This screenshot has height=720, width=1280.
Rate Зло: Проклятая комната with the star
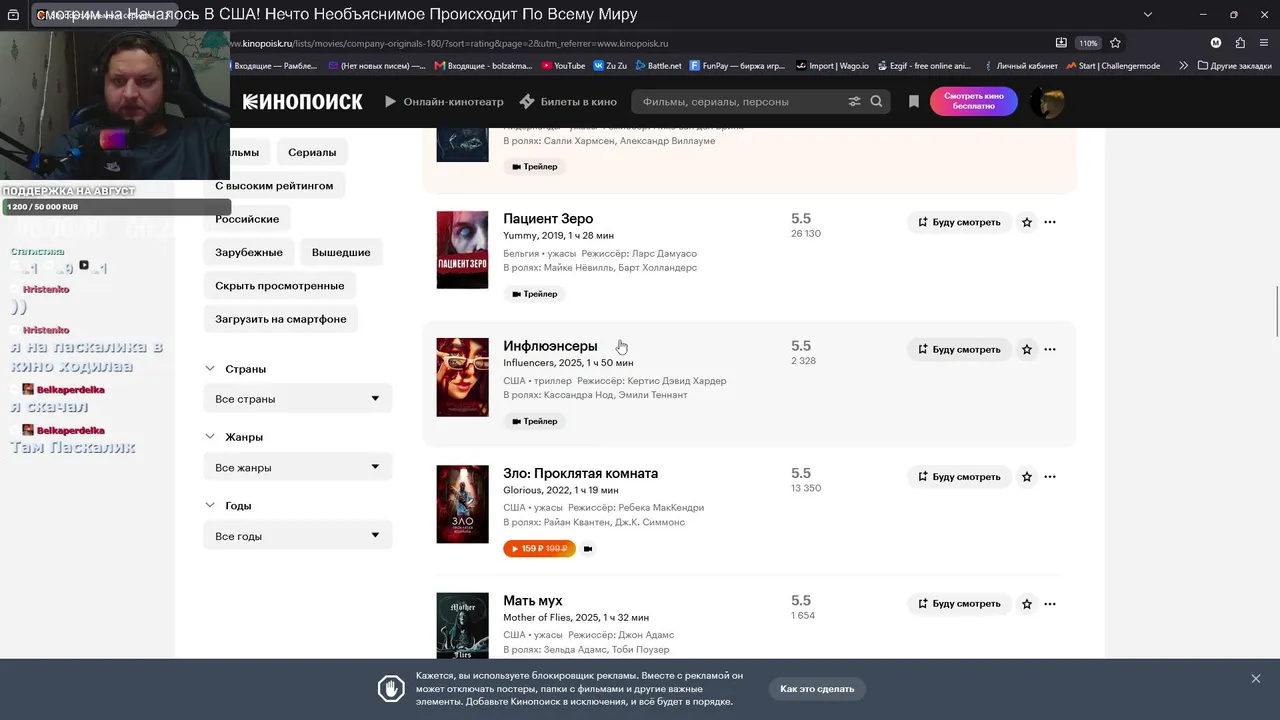click(1027, 477)
